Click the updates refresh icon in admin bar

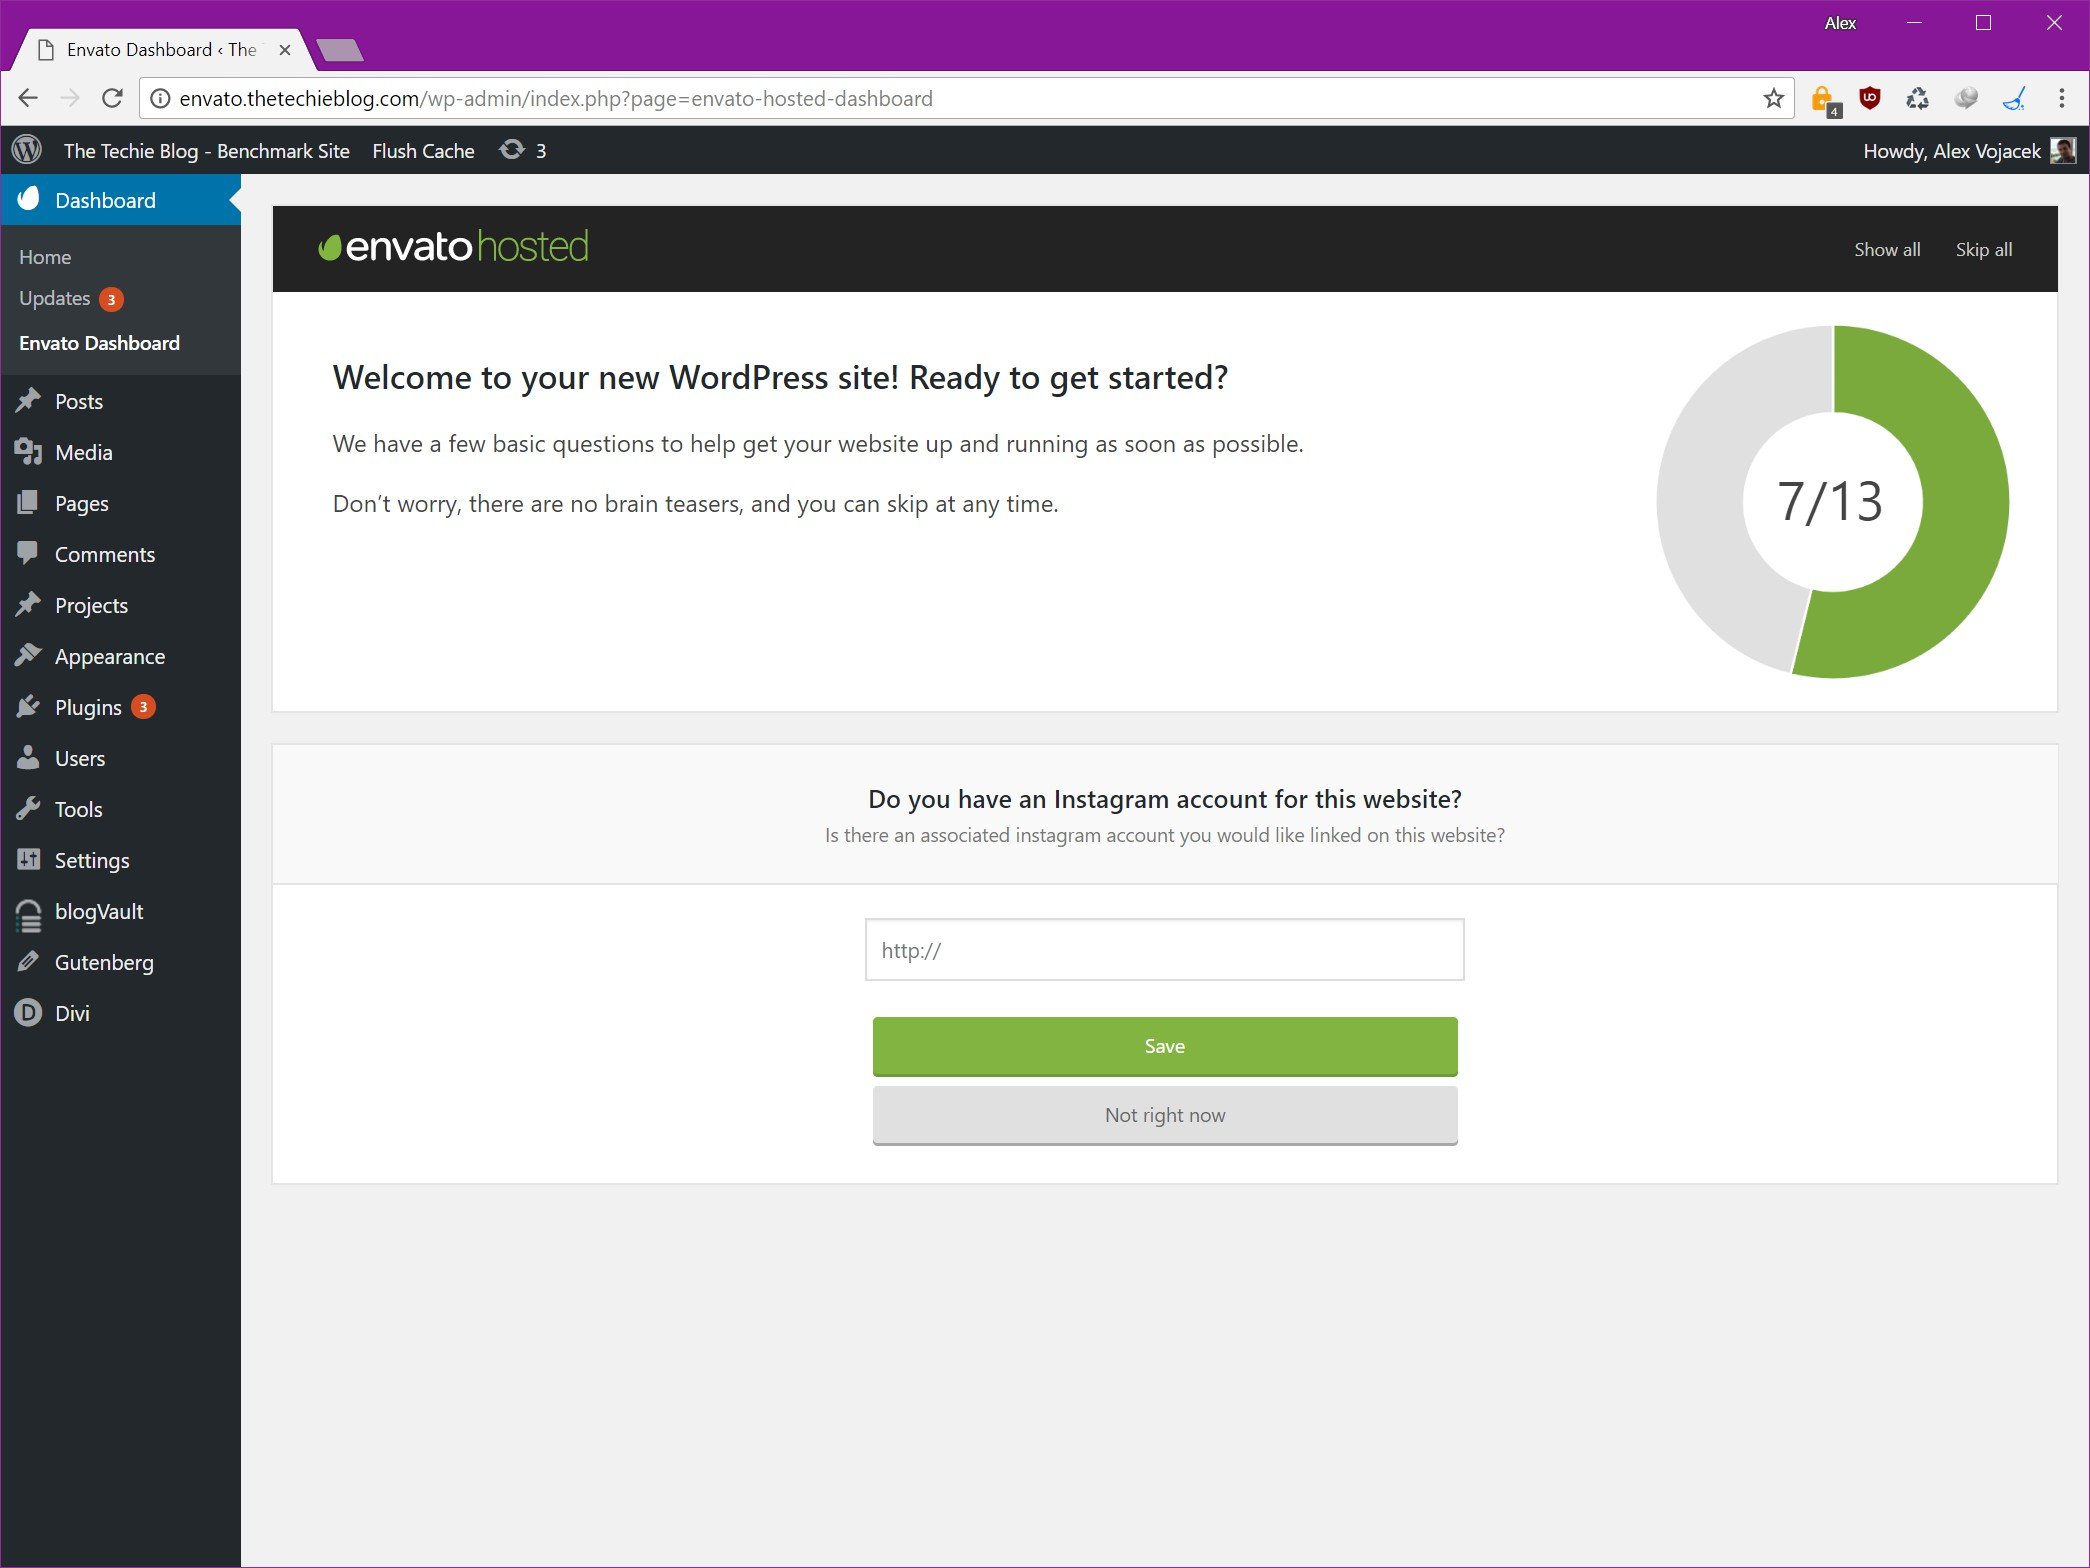point(512,150)
